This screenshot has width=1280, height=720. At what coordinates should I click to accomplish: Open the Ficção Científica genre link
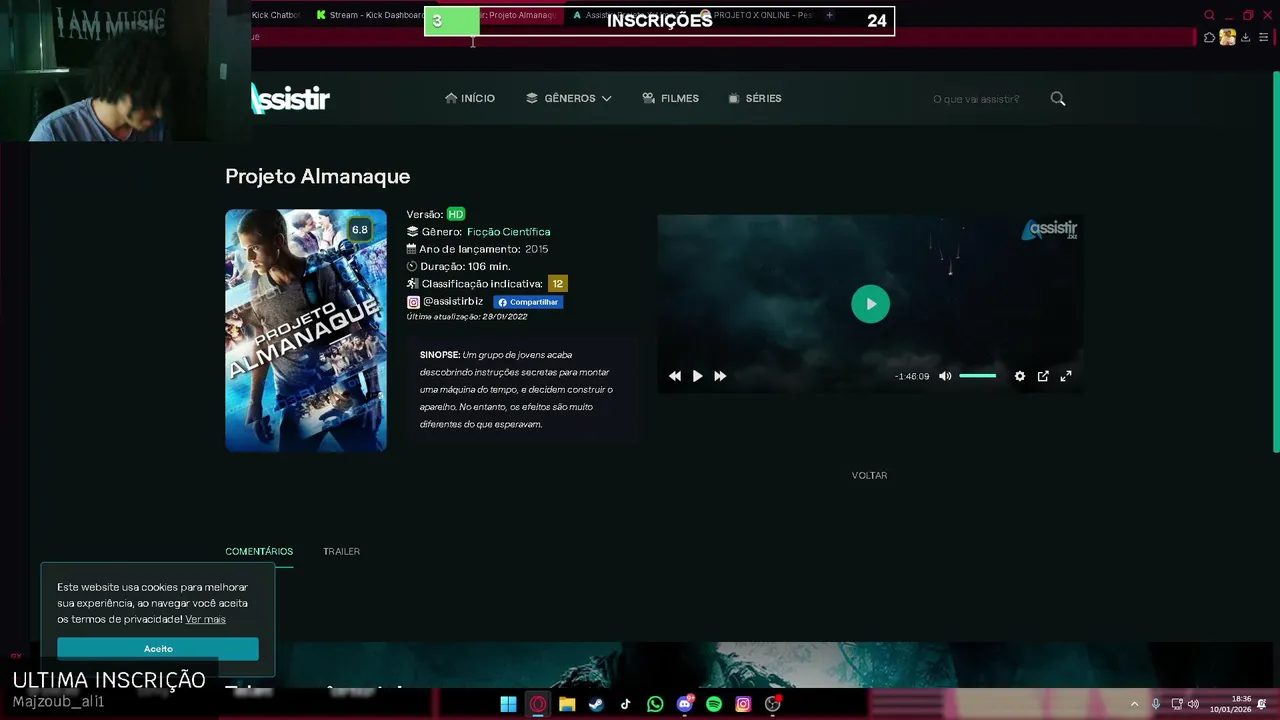pos(508,232)
